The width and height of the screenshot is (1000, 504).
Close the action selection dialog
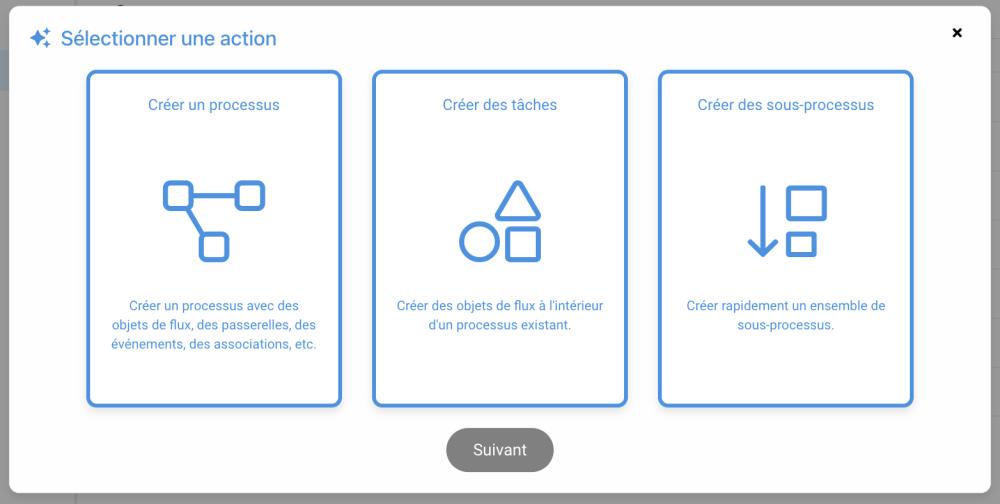(957, 33)
